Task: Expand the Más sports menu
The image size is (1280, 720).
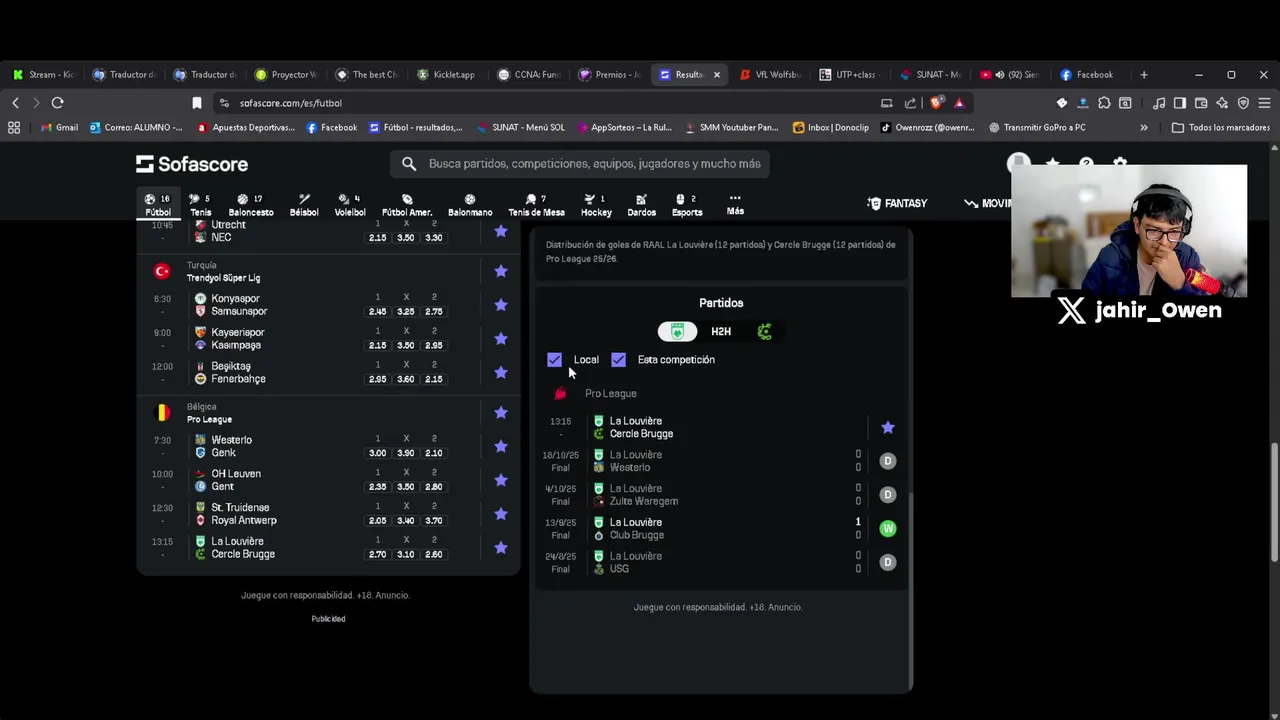Action: [x=735, y=205]
